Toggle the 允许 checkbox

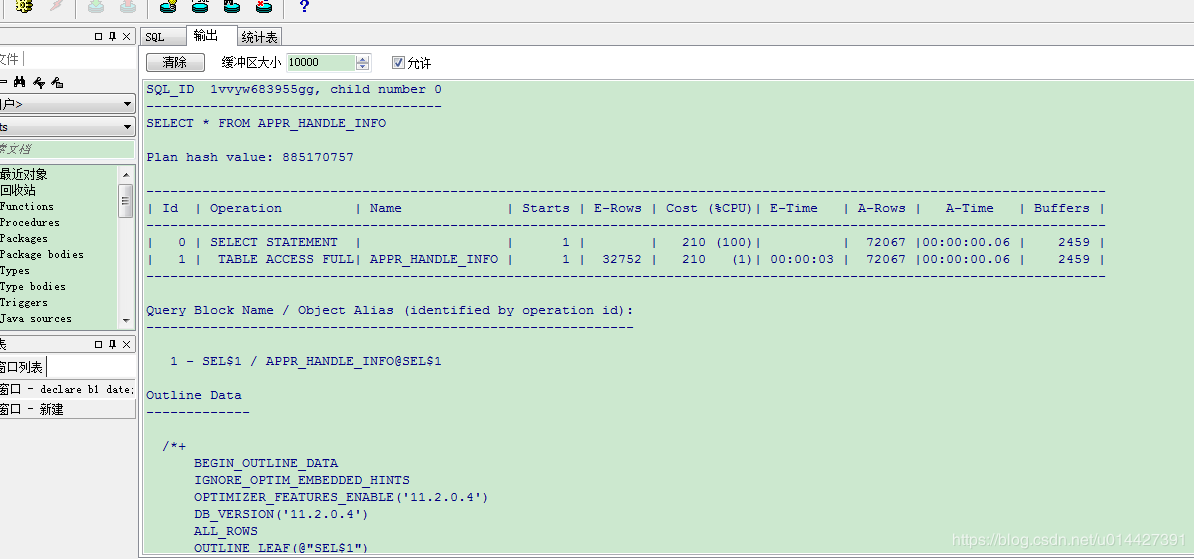click(398, 62)
